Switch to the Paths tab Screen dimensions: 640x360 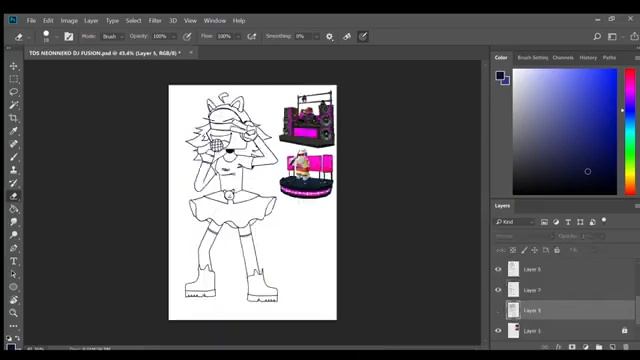click(x=609, y=58)
